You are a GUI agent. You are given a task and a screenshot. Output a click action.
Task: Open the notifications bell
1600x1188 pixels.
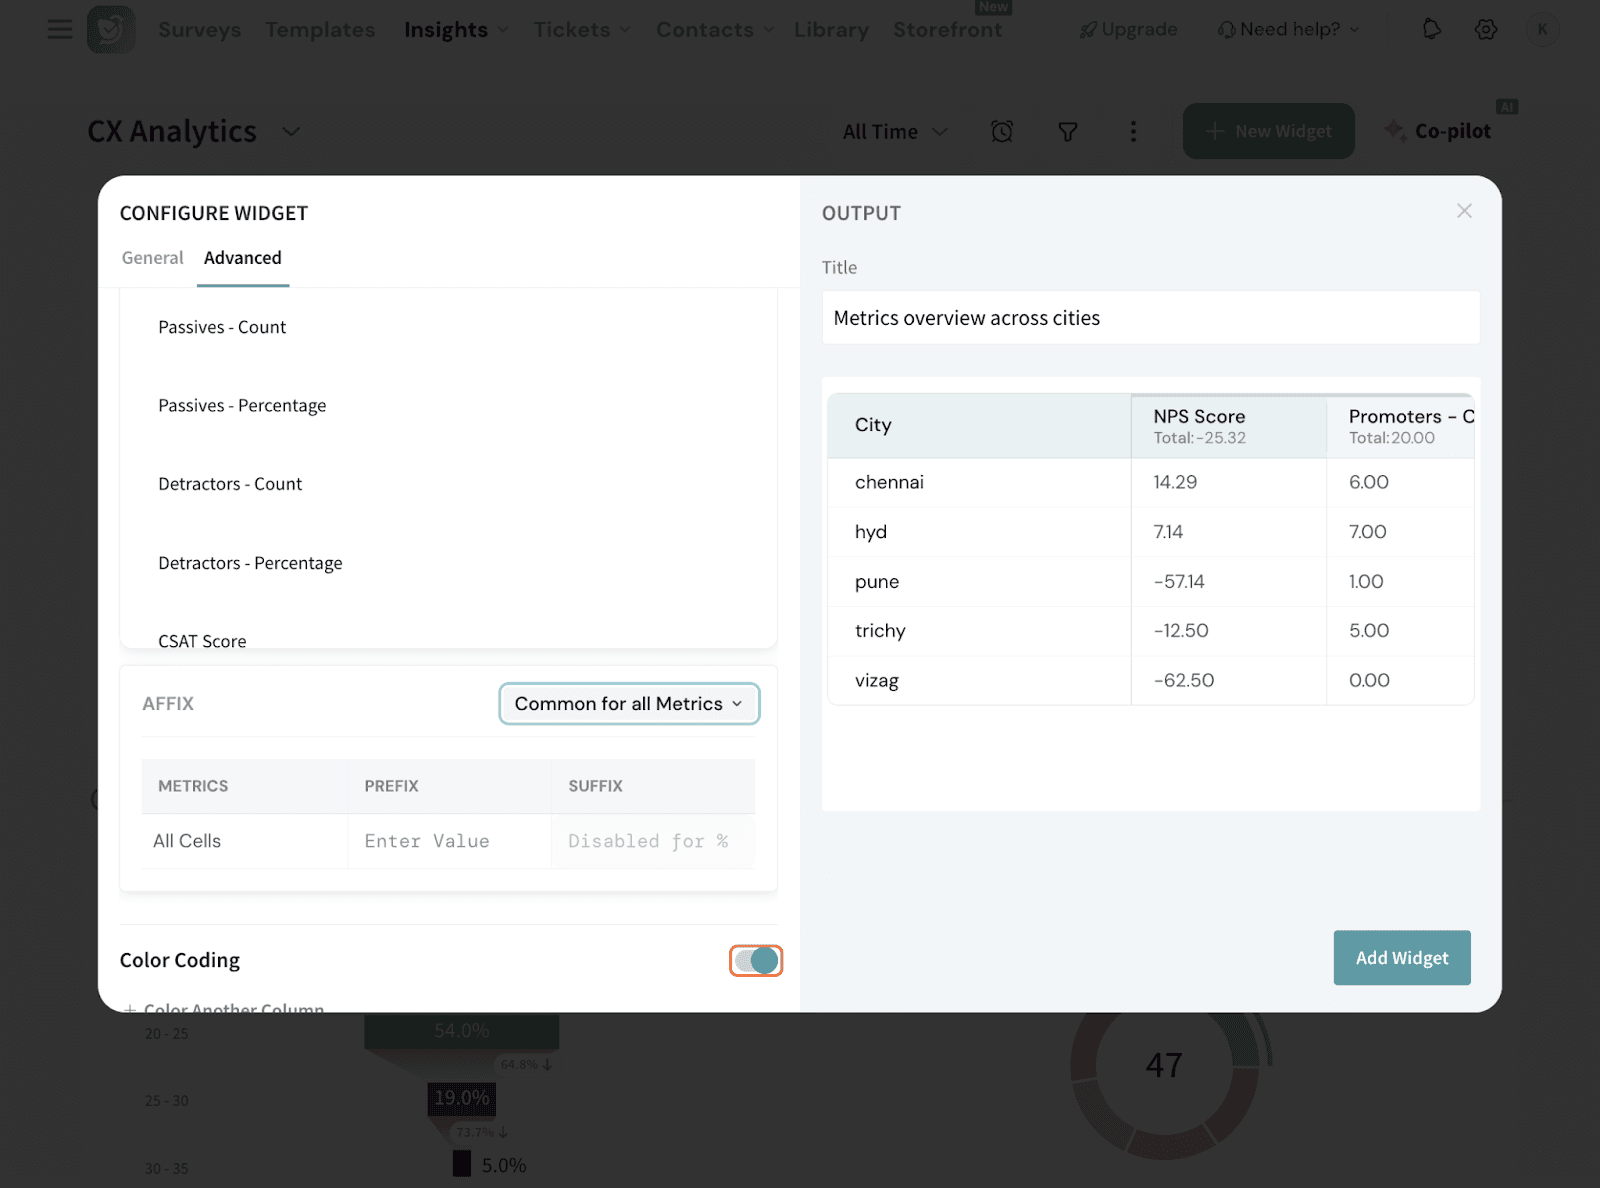pos(1432,29)
